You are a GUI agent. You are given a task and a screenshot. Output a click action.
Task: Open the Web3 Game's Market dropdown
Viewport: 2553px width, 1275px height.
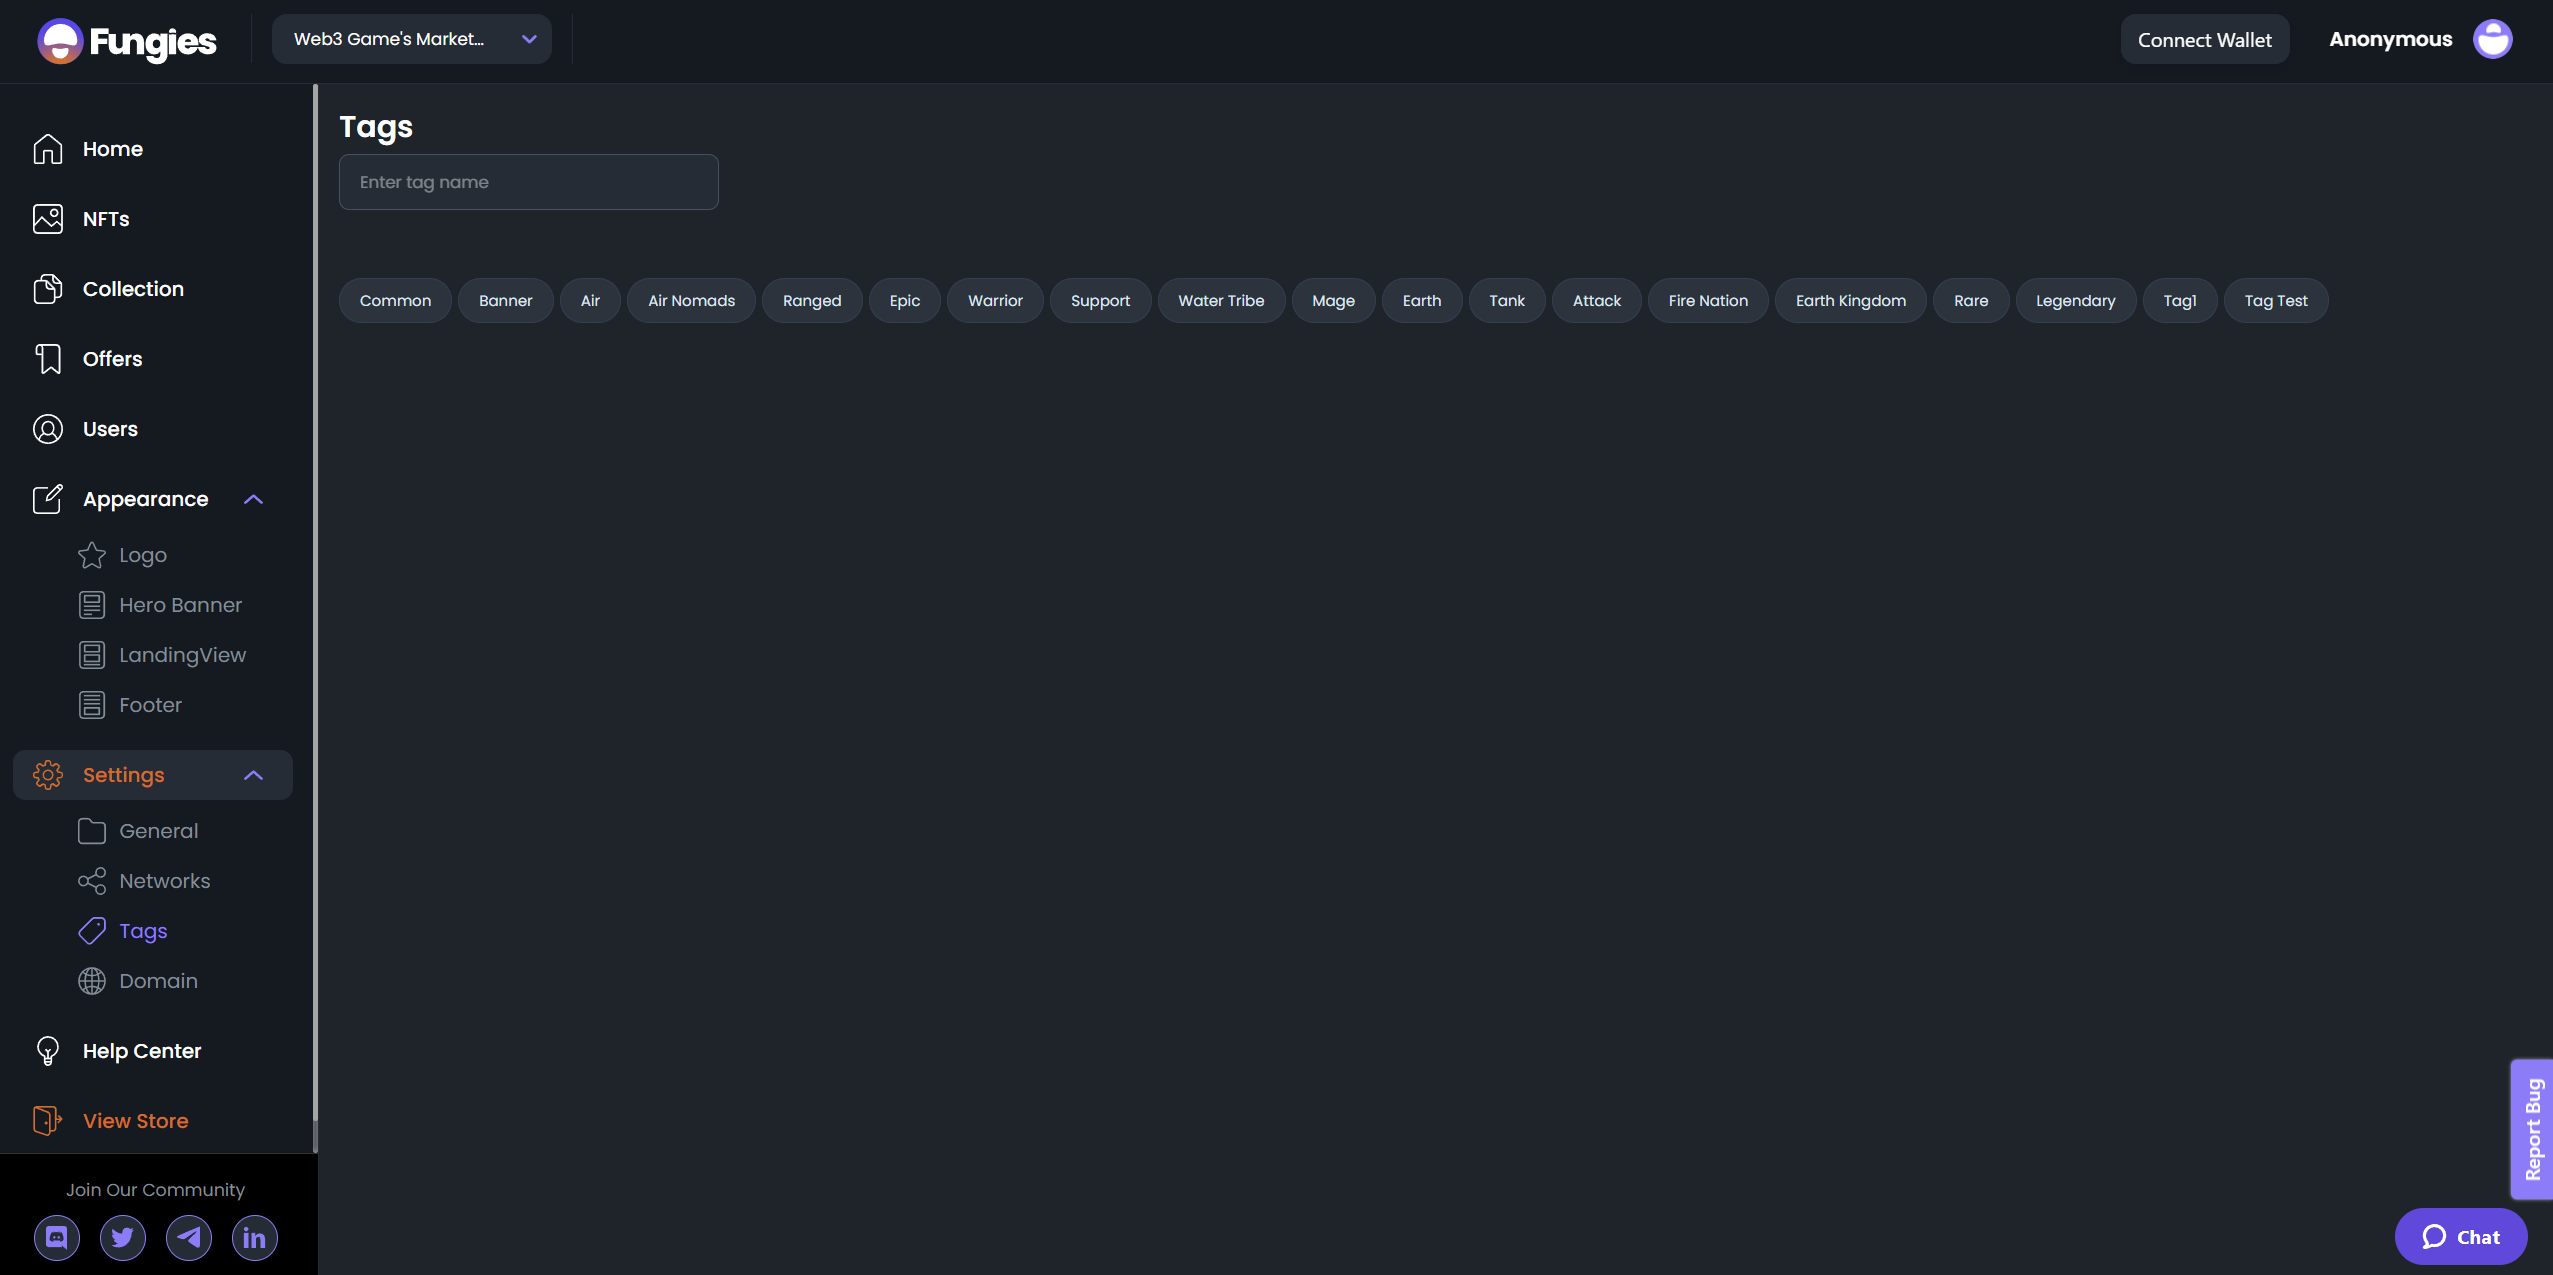pyautogui.click(x=412, y=39)
